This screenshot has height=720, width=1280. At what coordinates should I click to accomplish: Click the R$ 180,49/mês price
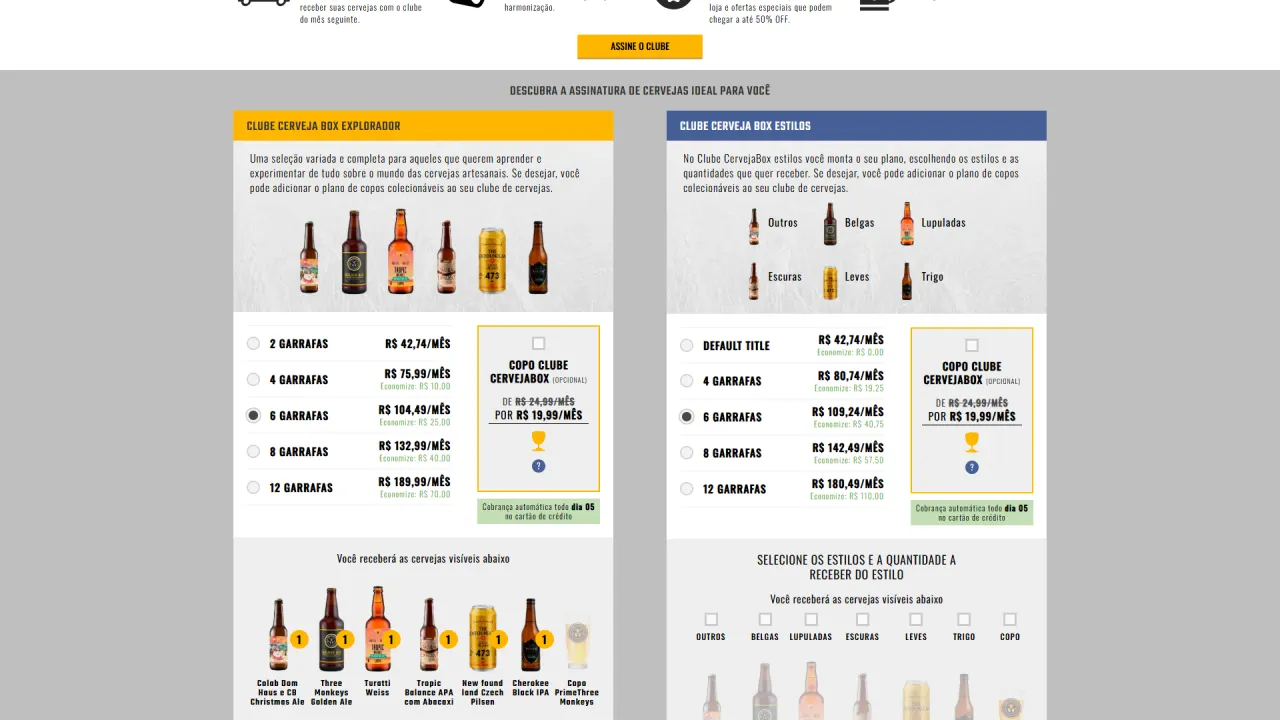848,484
